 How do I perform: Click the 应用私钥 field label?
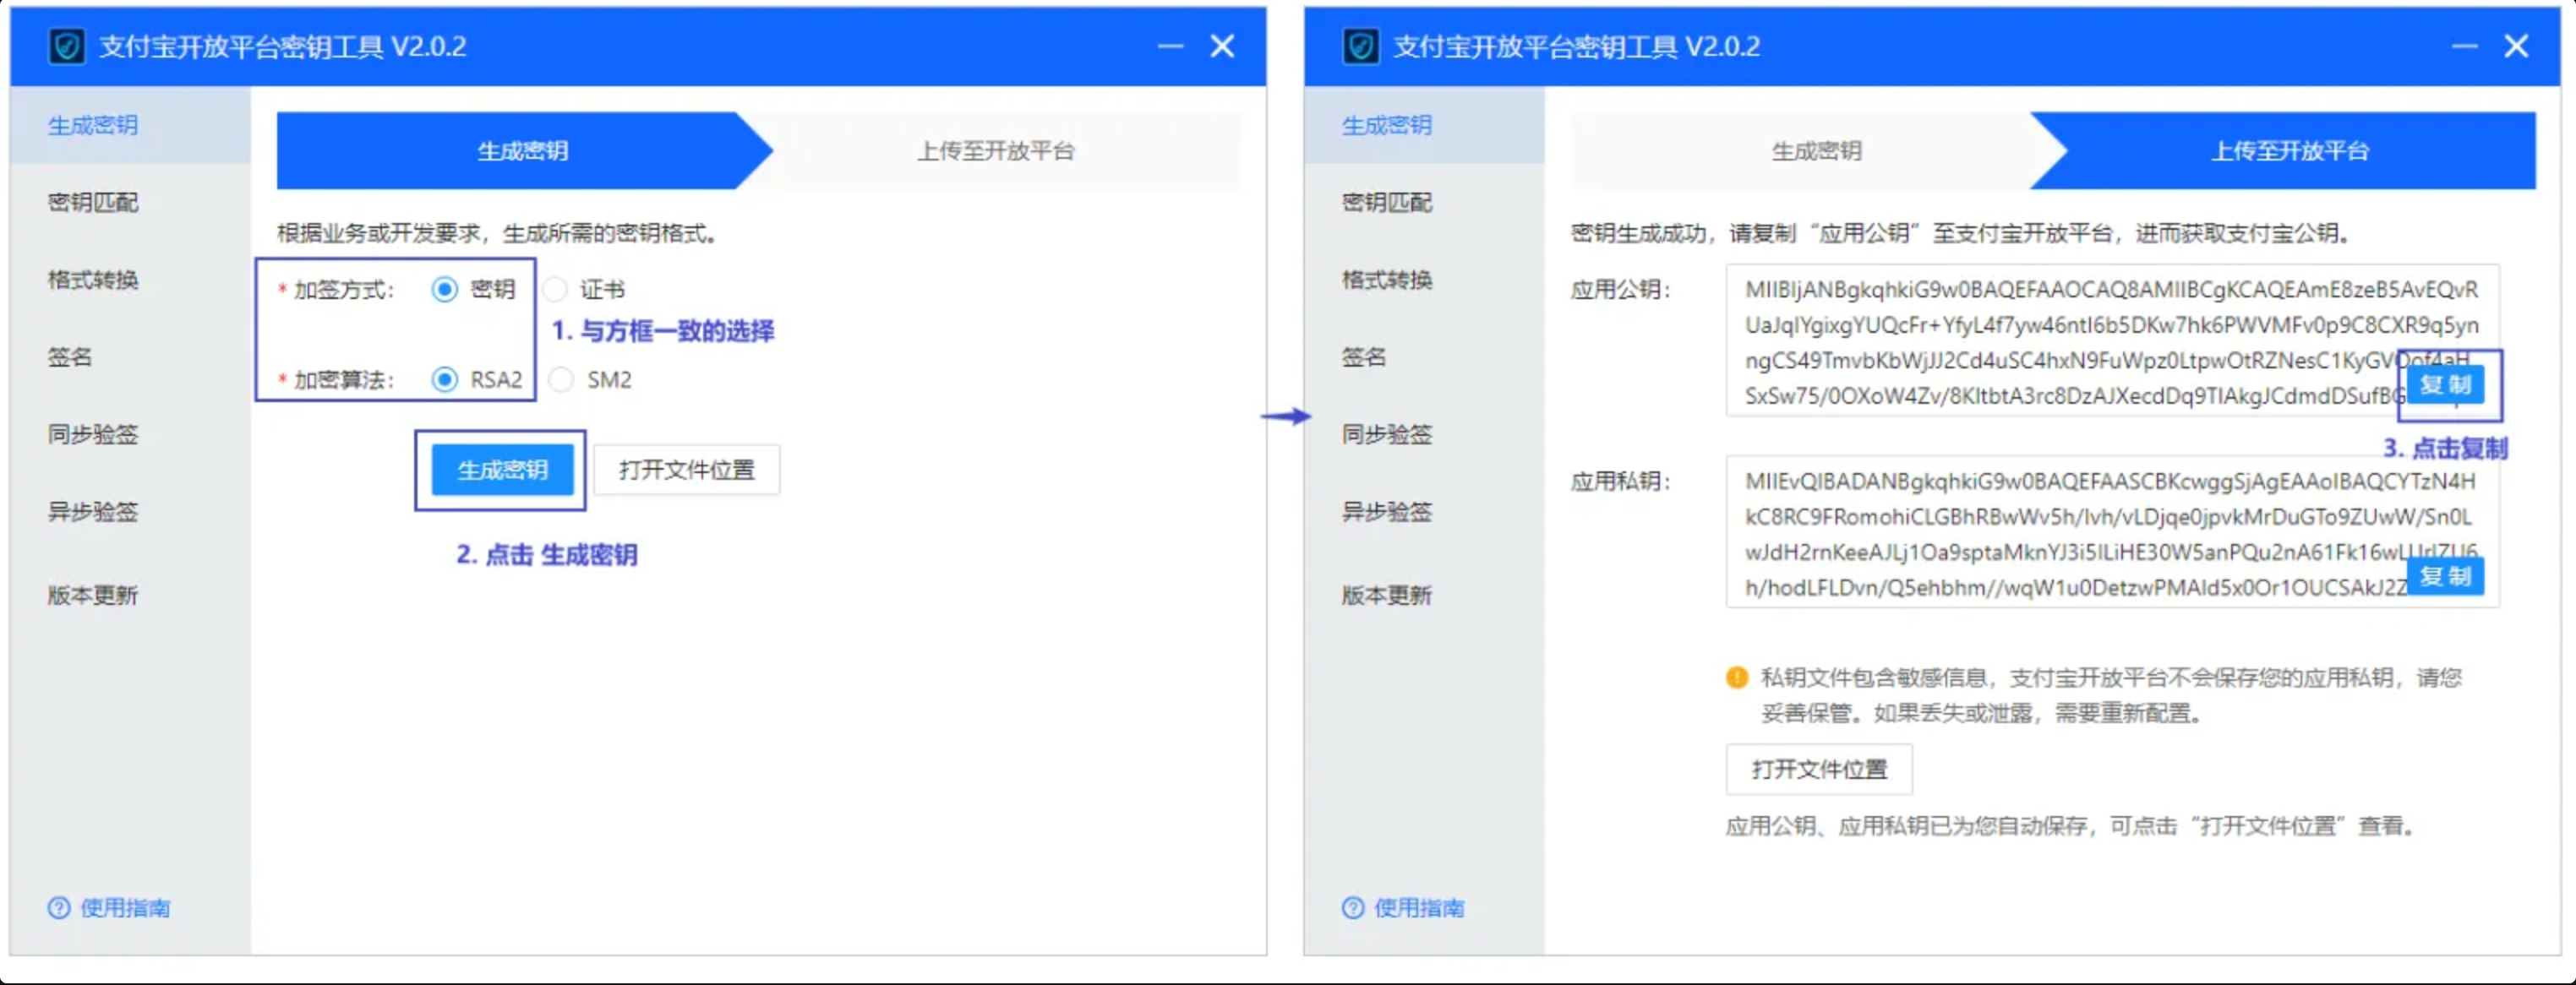click(1620, 481)
